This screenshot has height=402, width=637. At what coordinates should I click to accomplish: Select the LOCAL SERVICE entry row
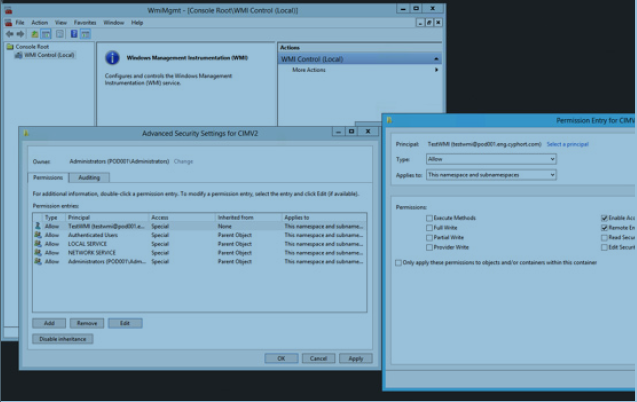tap(199, 244)
